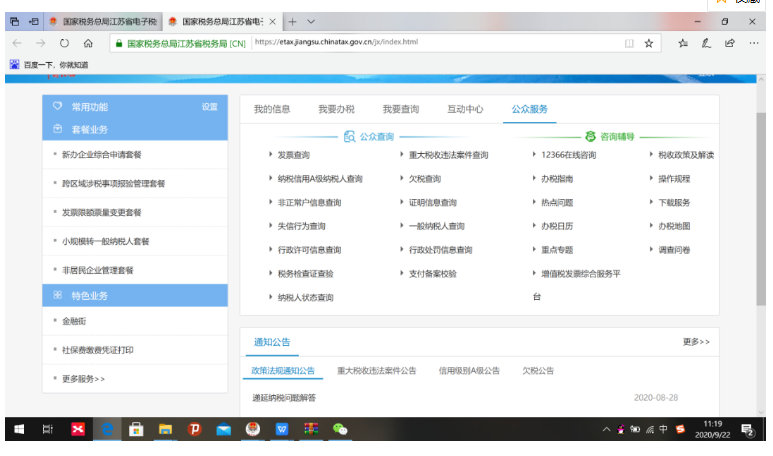Switch to 我要查询 tab
Viewport: 773px width, 456px height.
[401, 109]
